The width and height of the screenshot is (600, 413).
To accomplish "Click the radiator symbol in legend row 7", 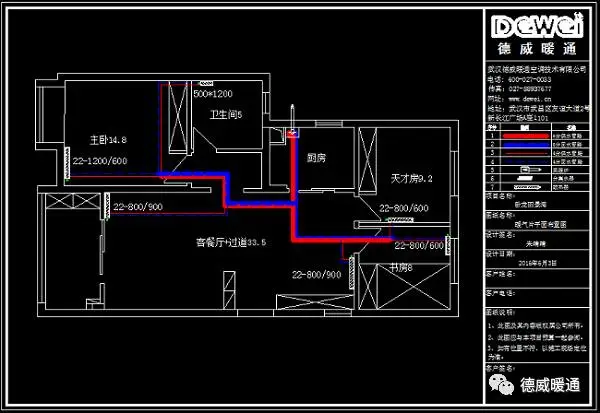I will [527, 187].
